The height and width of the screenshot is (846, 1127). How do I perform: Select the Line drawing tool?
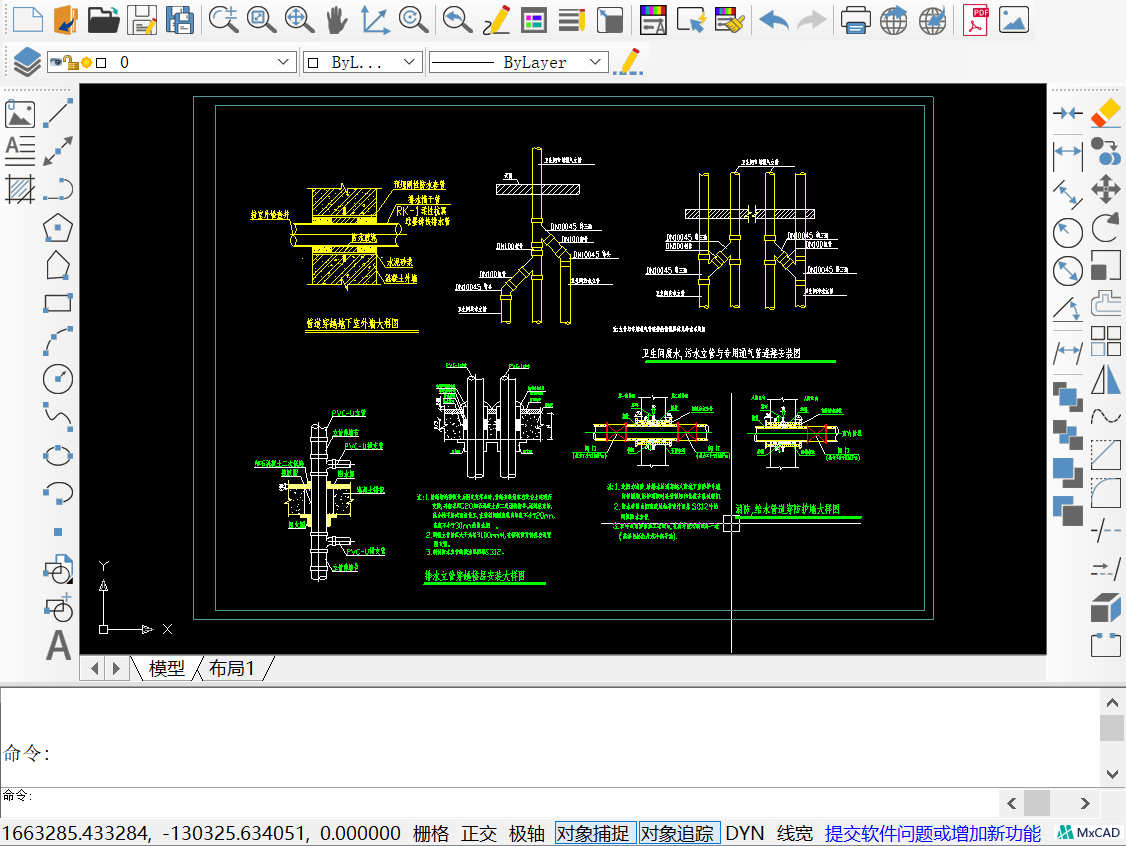(x=58, y=113)
